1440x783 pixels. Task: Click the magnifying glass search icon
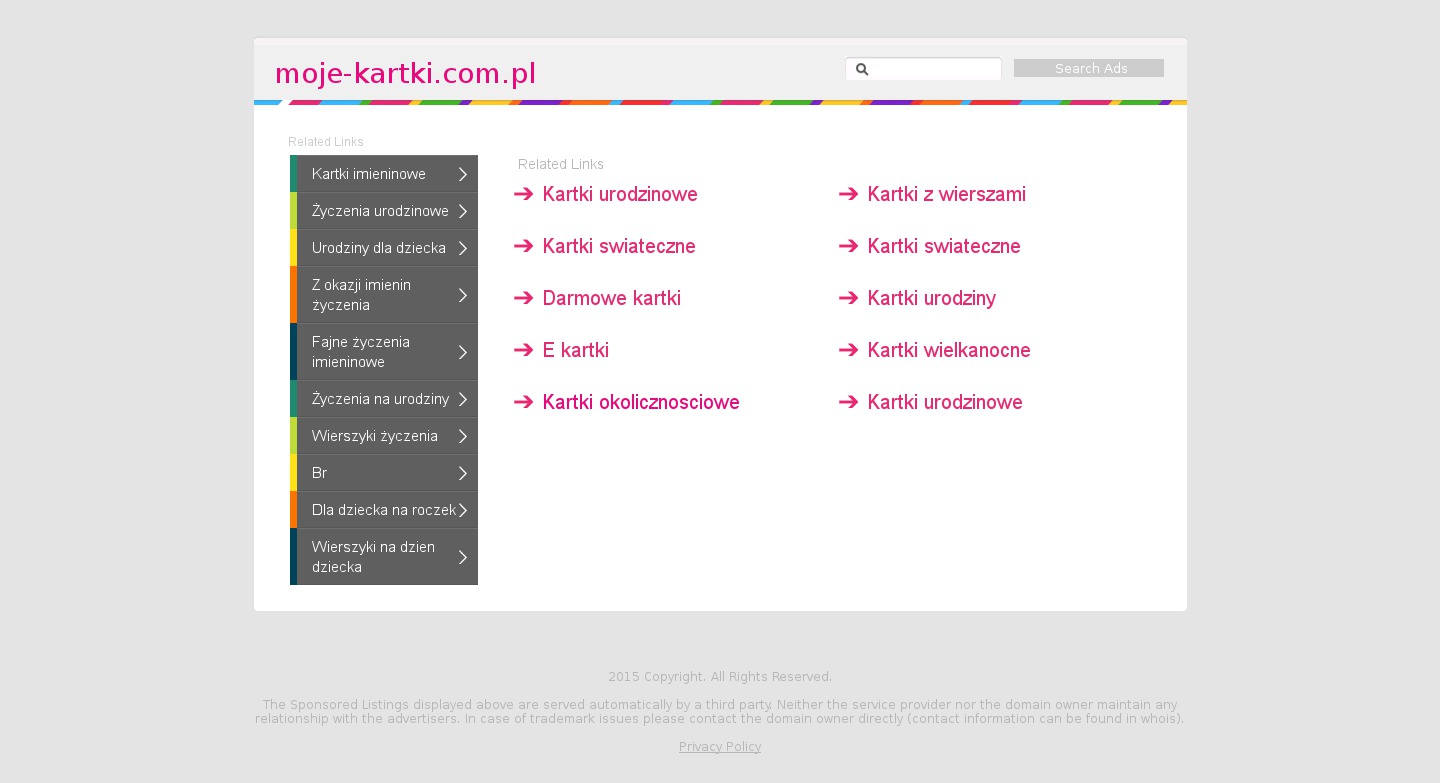click(862, 69)
